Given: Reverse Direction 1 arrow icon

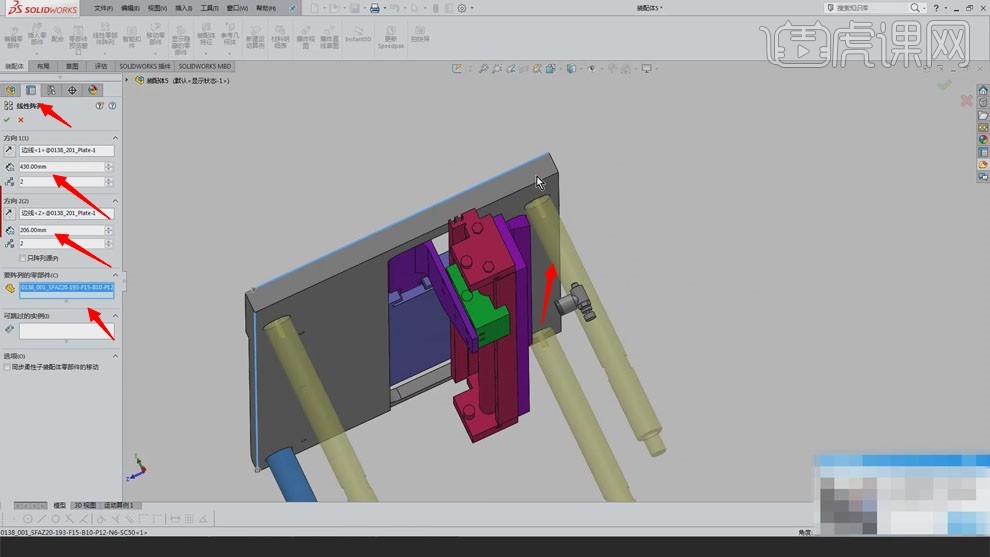Looking at the screenshot, I should click(10, 151).
